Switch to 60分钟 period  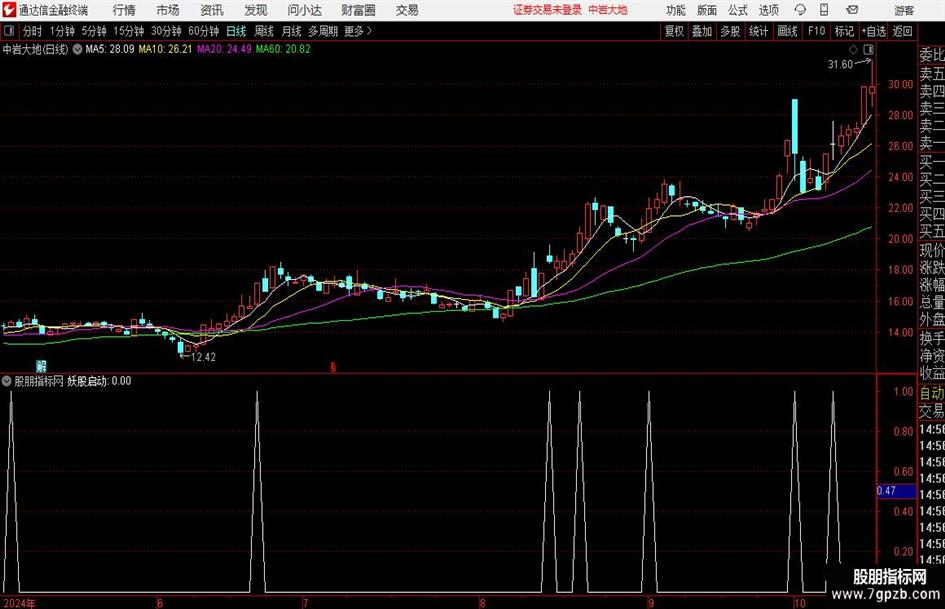pyautogui.click(x=203, y=31)
